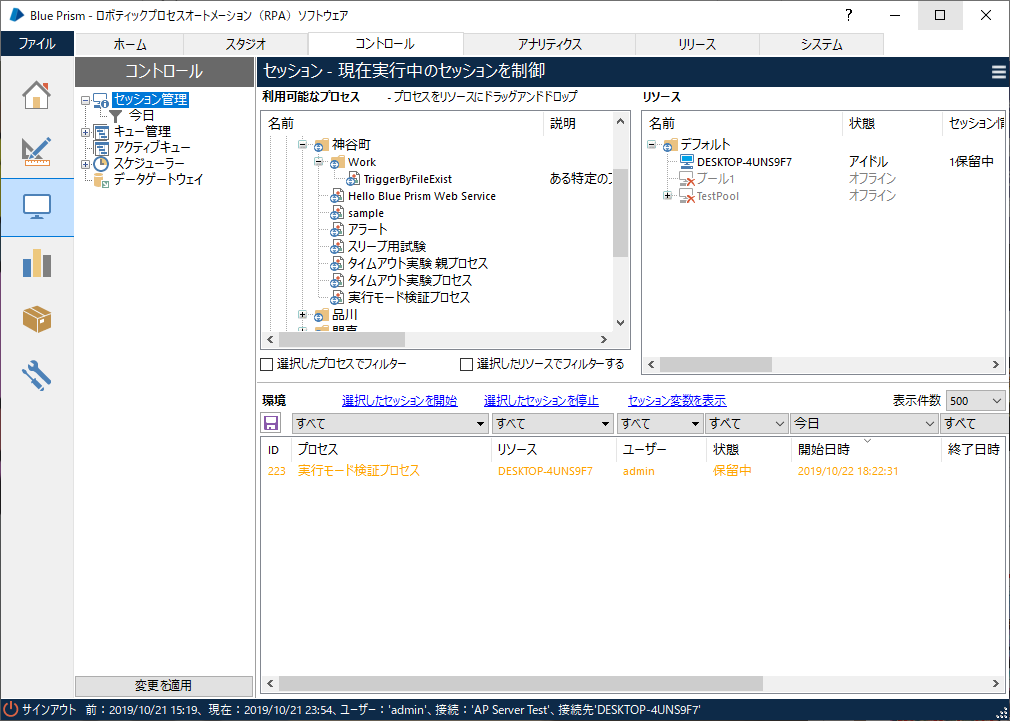Open the process filter すべて dropdown

390,423
